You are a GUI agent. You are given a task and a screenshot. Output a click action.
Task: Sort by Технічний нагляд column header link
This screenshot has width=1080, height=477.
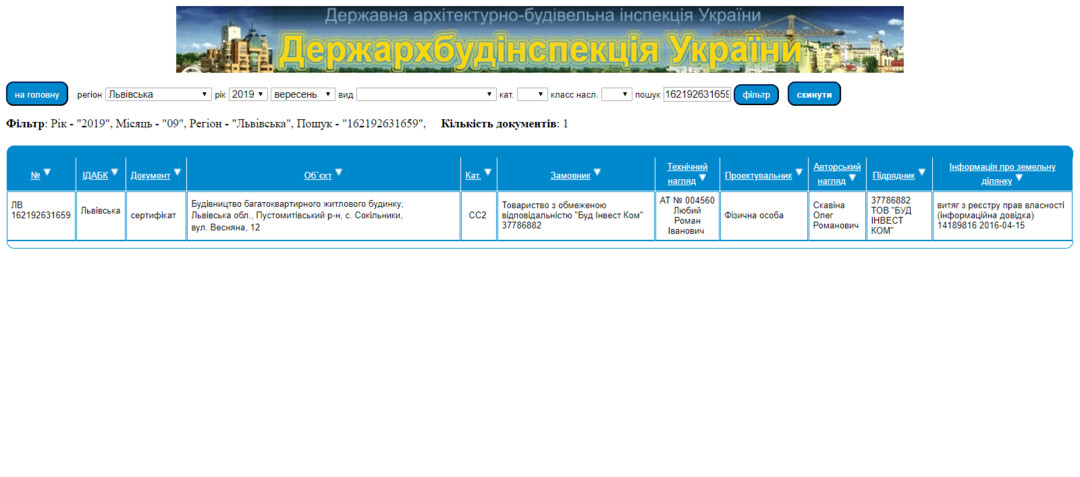(x=687, y=166)
